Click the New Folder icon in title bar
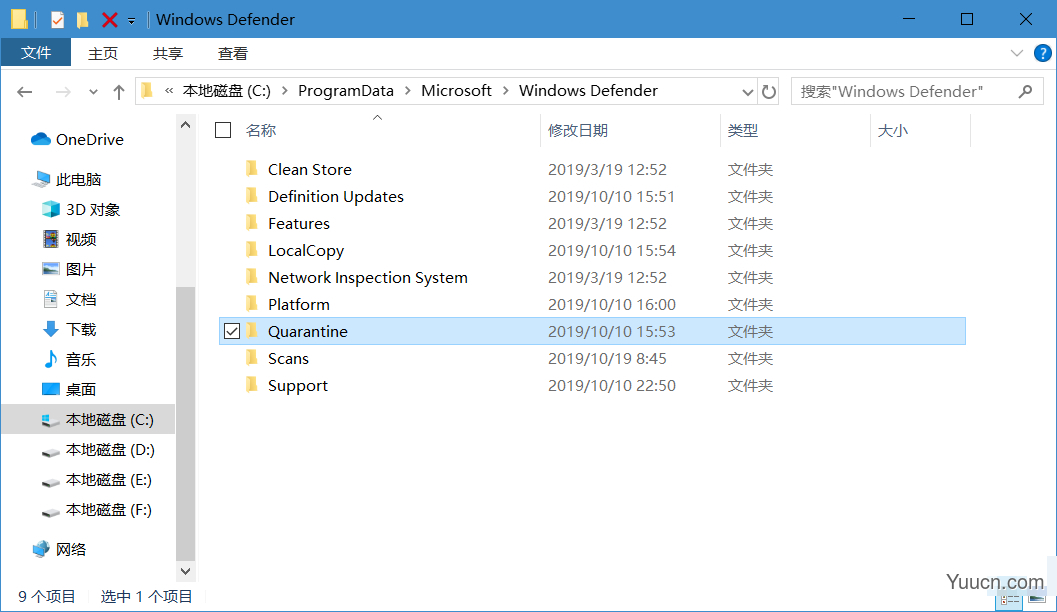 (82, 20)
